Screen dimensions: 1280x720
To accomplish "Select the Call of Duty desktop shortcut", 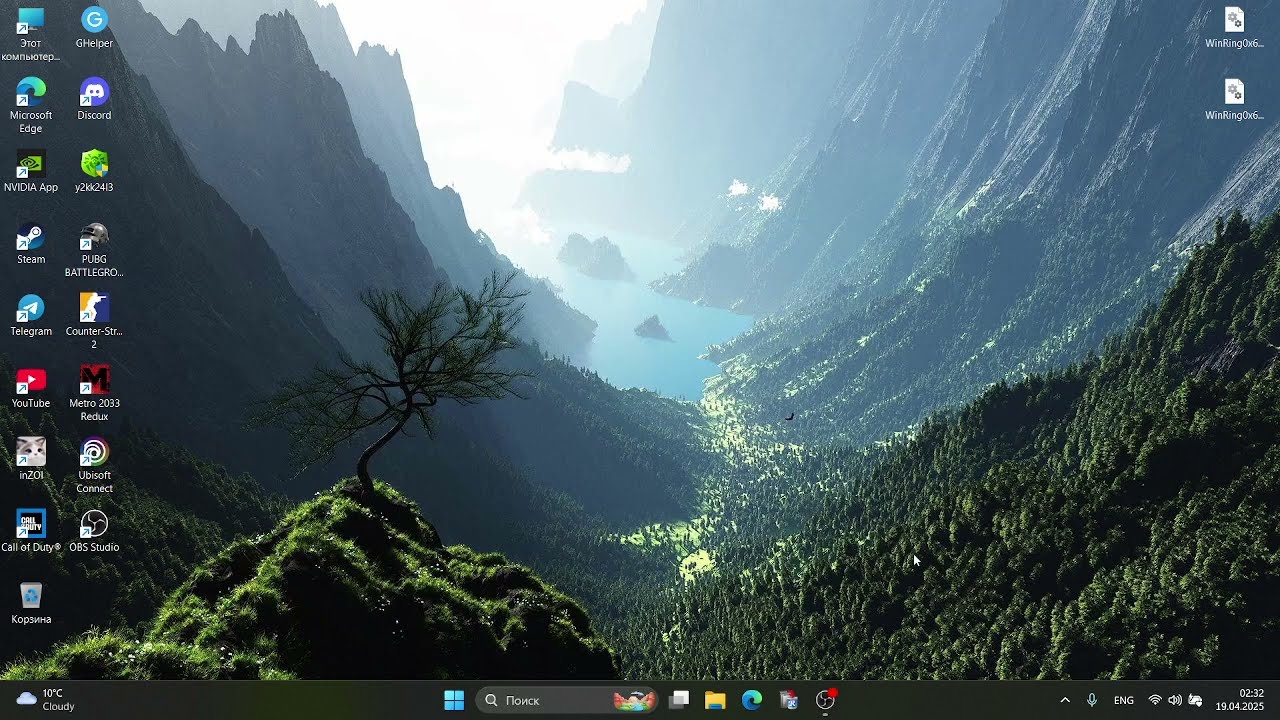I will [x=31, y=531].
